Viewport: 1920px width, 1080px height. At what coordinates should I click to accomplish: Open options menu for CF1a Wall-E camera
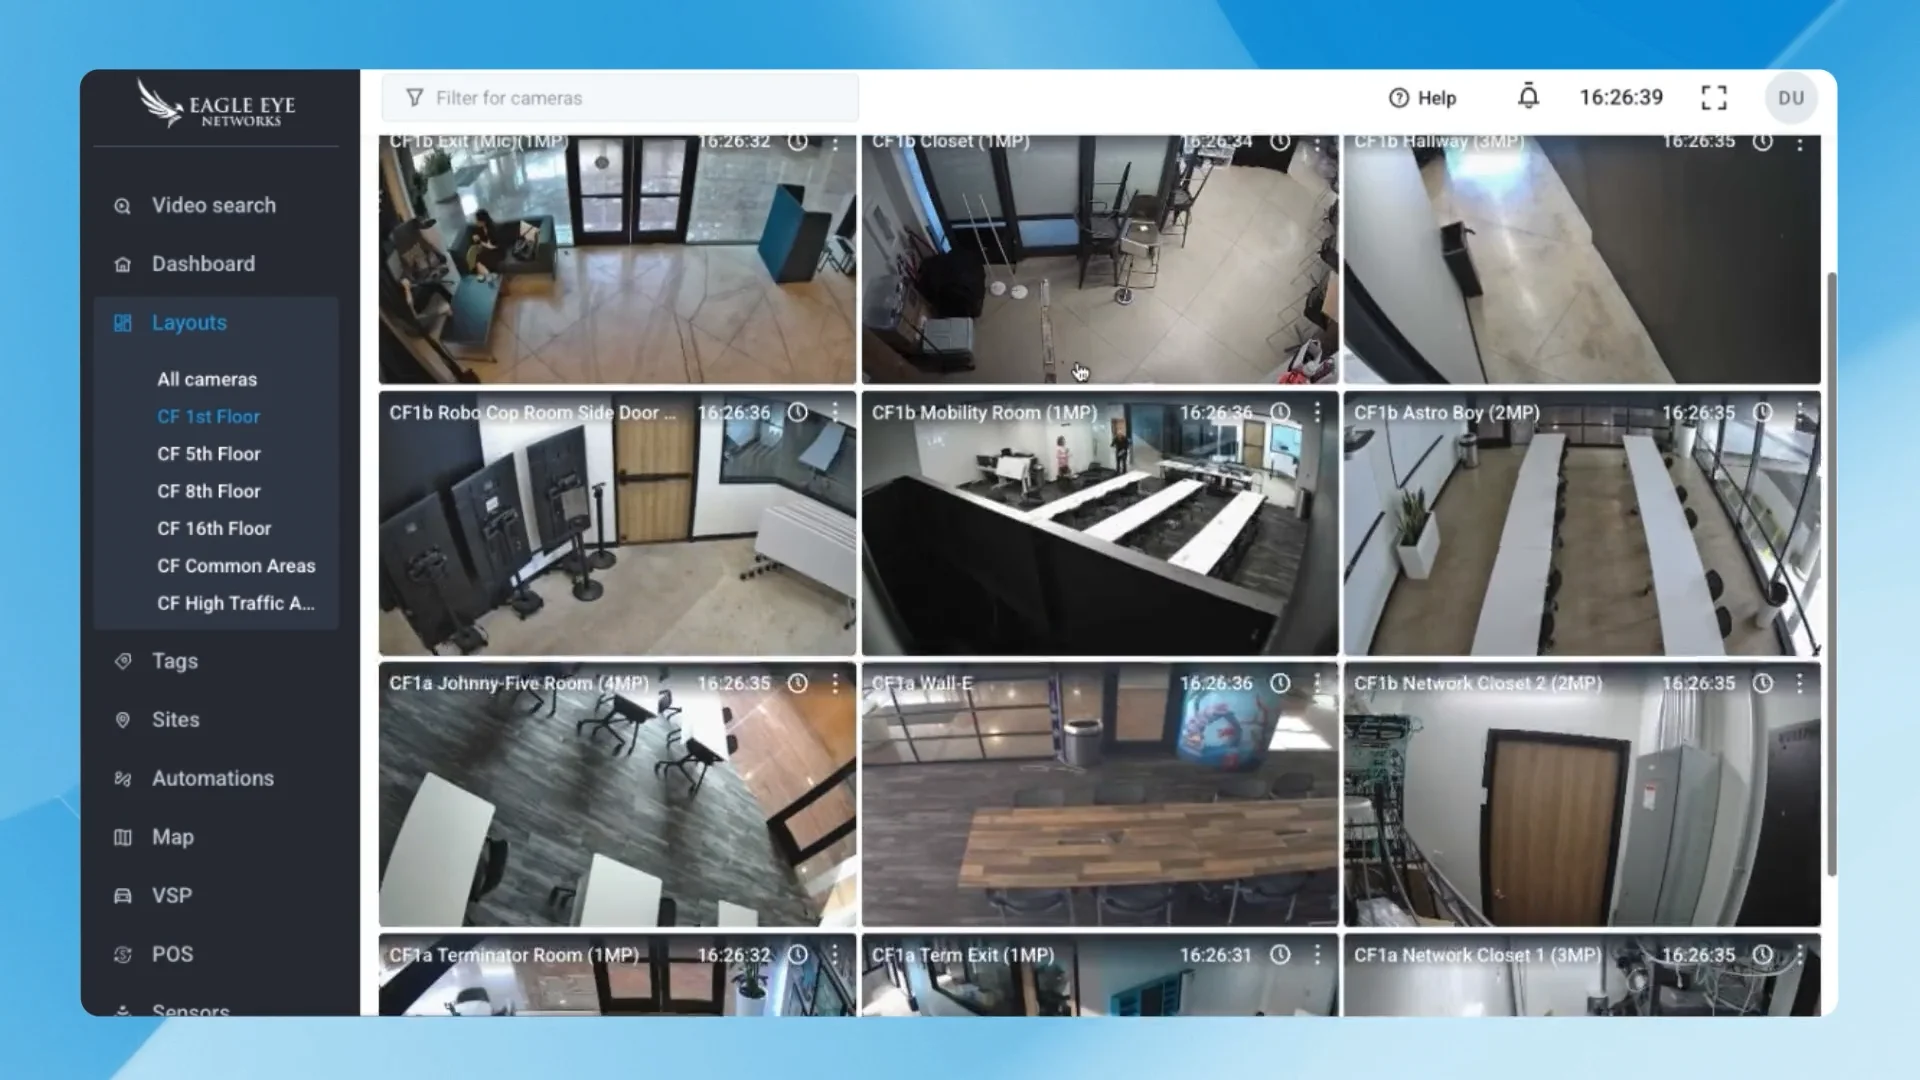[1317, 683]
